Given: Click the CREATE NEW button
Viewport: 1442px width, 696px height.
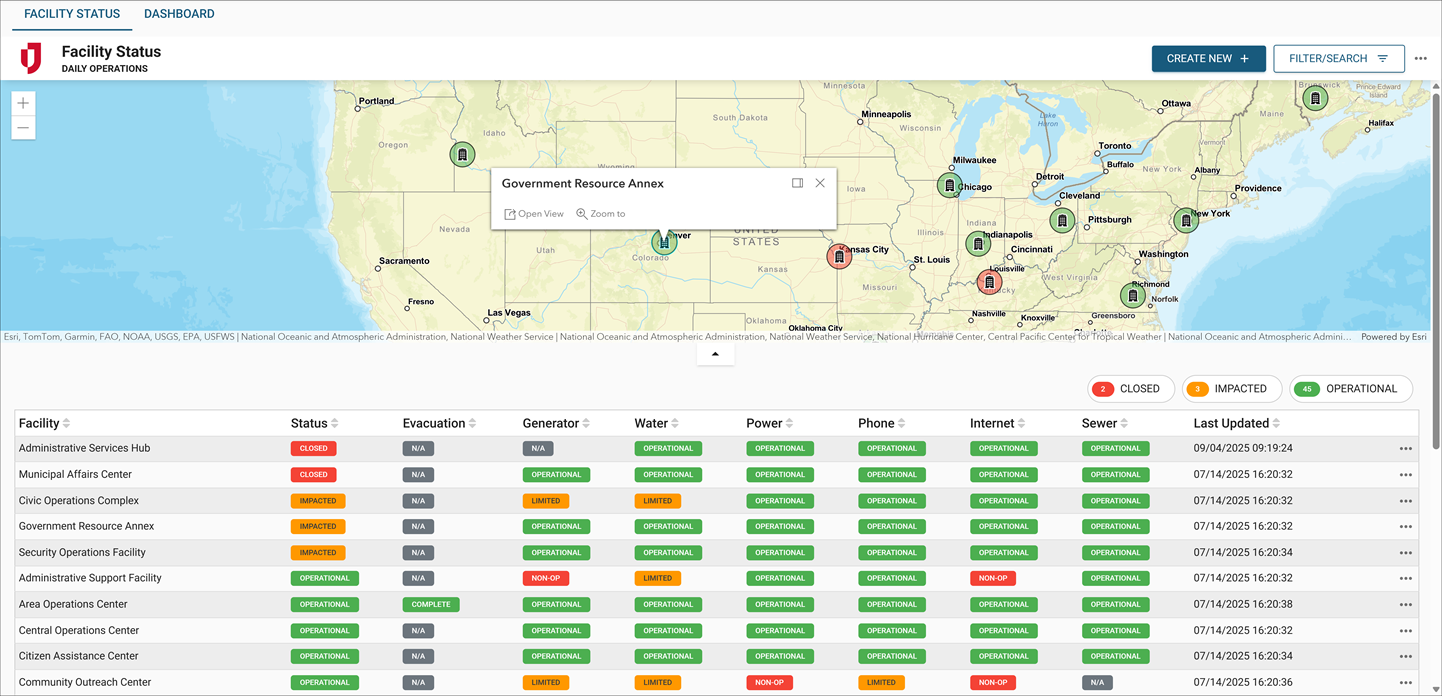Looking at the screenshot, I should (x=1208, y=58).
